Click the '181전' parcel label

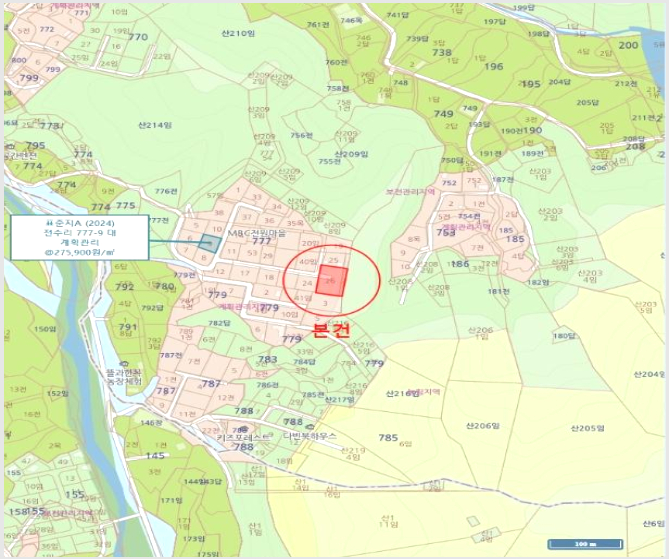[499, 291]
